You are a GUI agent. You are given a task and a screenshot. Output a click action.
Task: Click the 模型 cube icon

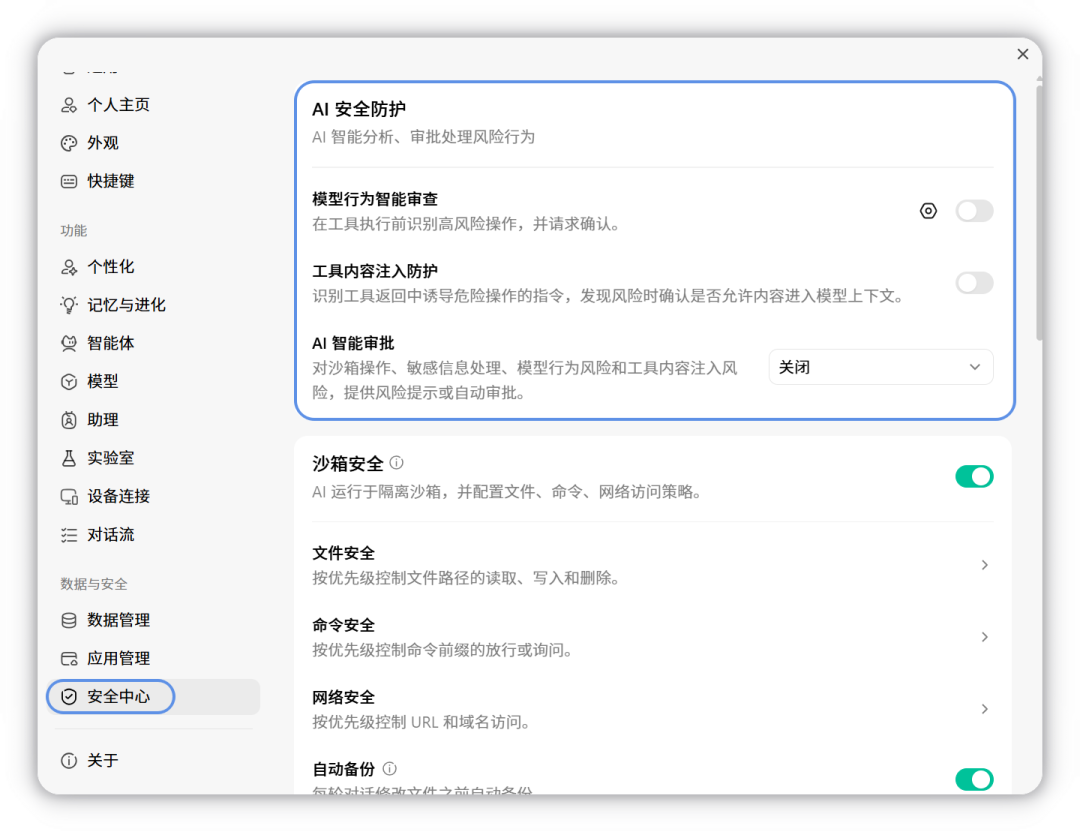click(69, 382)
